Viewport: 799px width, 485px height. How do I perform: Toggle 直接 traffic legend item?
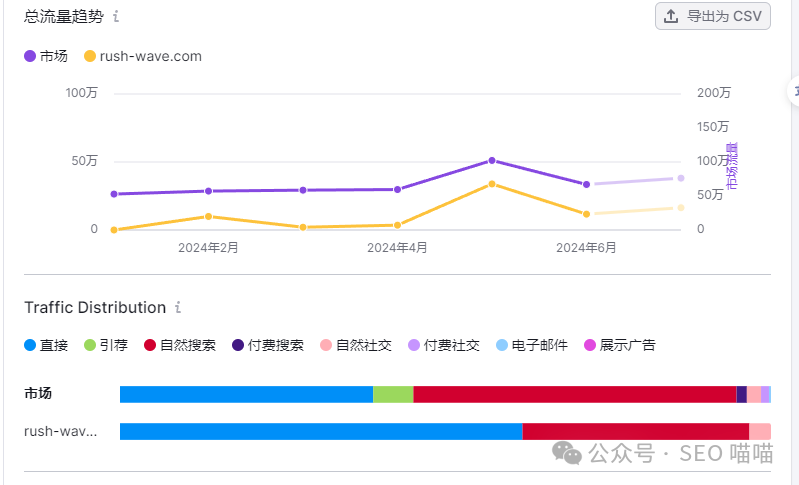[x=46, y=345]
